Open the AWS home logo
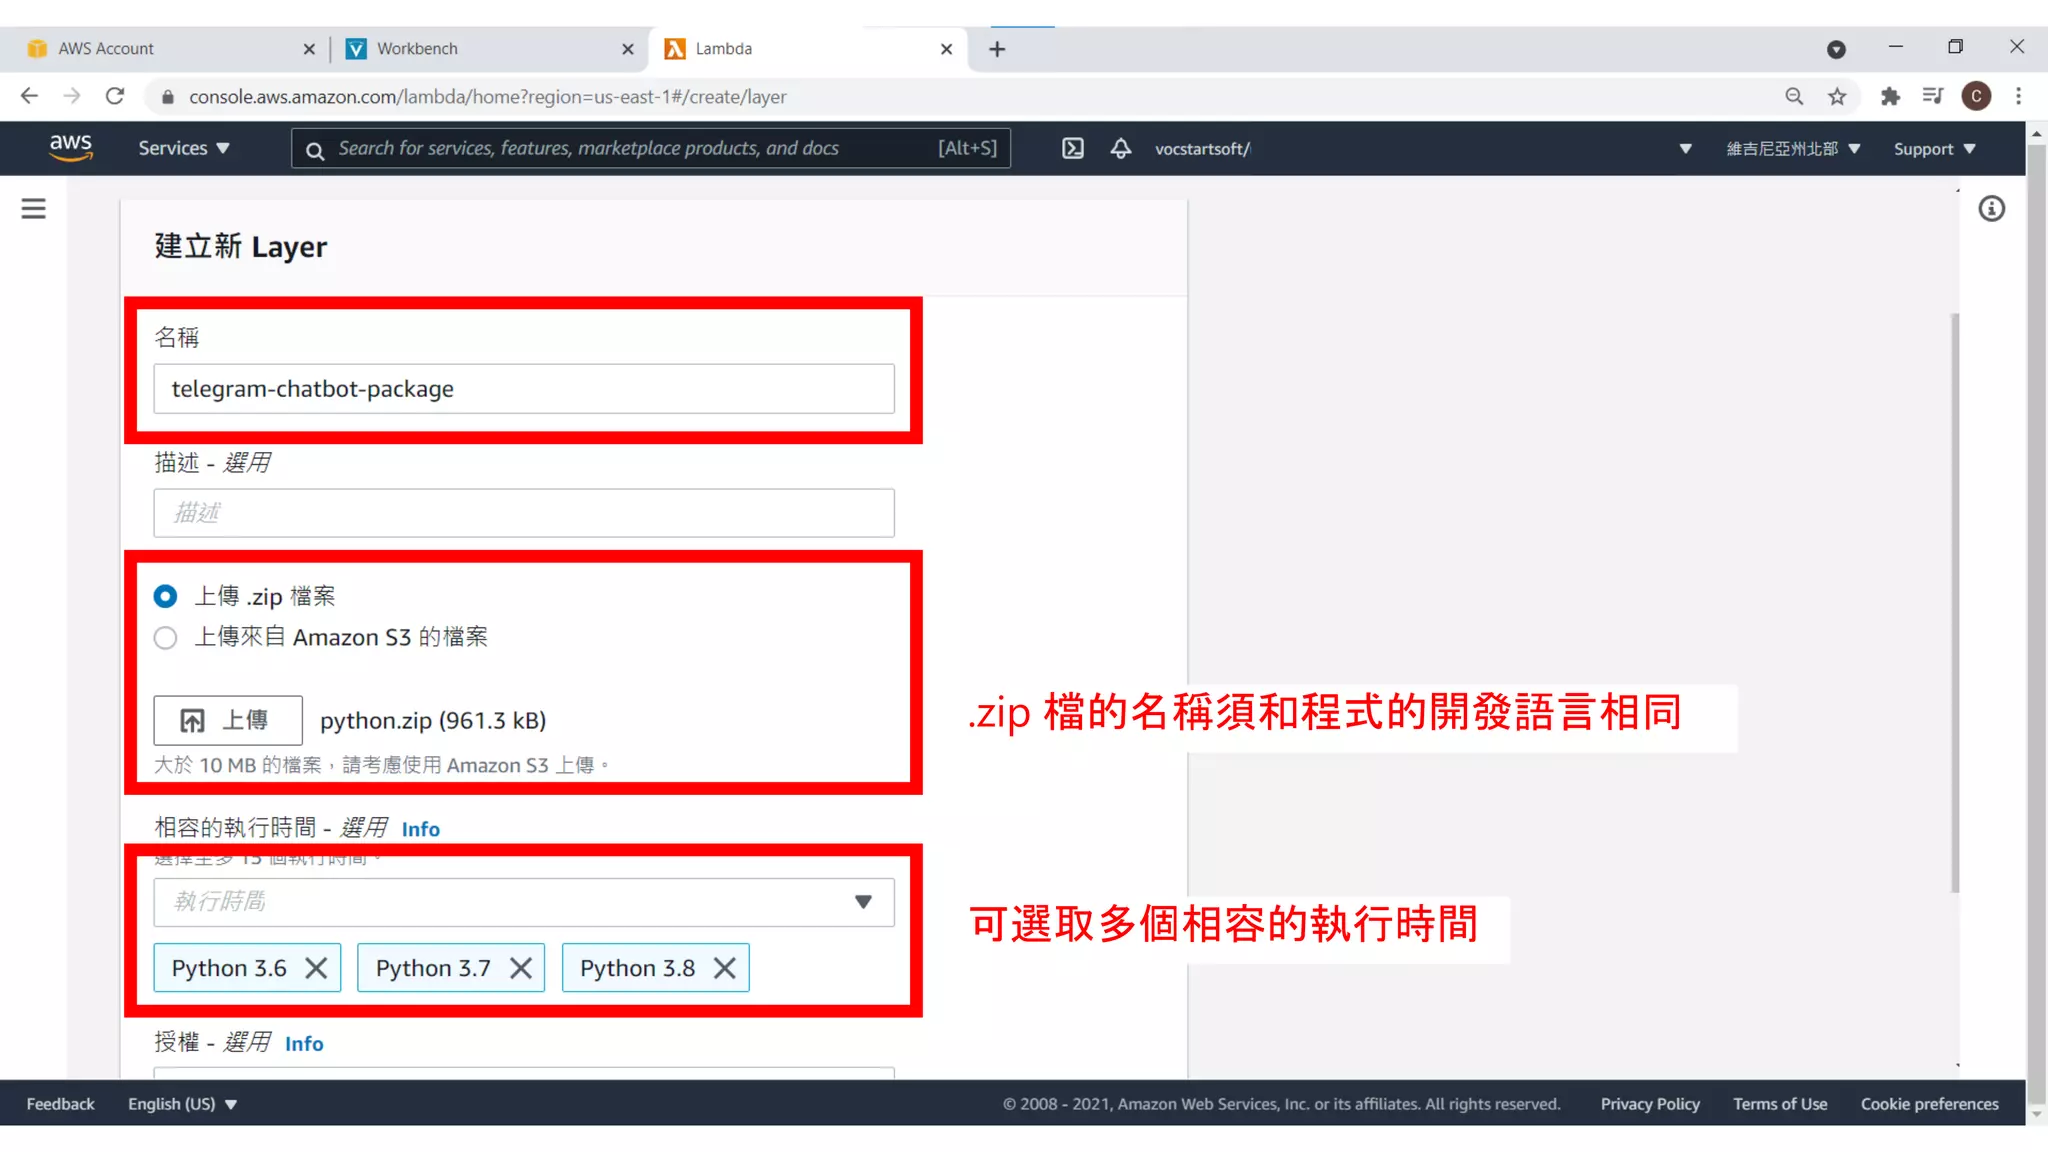 click(x=71, y=148)
